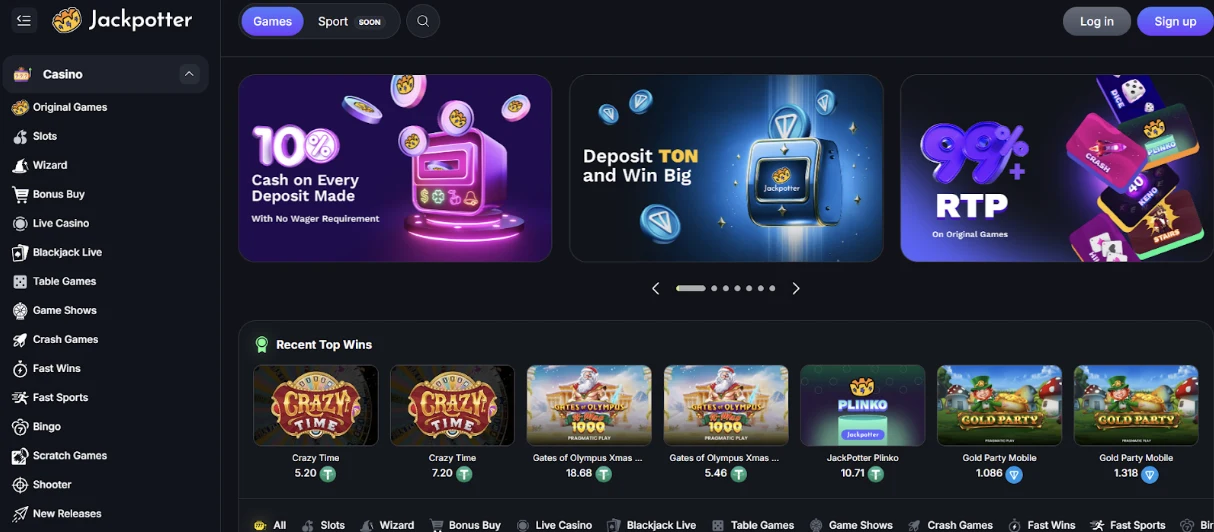Collapse the sidebar with the menu icon
The image size is (1214, 532).
click(24, 21)
